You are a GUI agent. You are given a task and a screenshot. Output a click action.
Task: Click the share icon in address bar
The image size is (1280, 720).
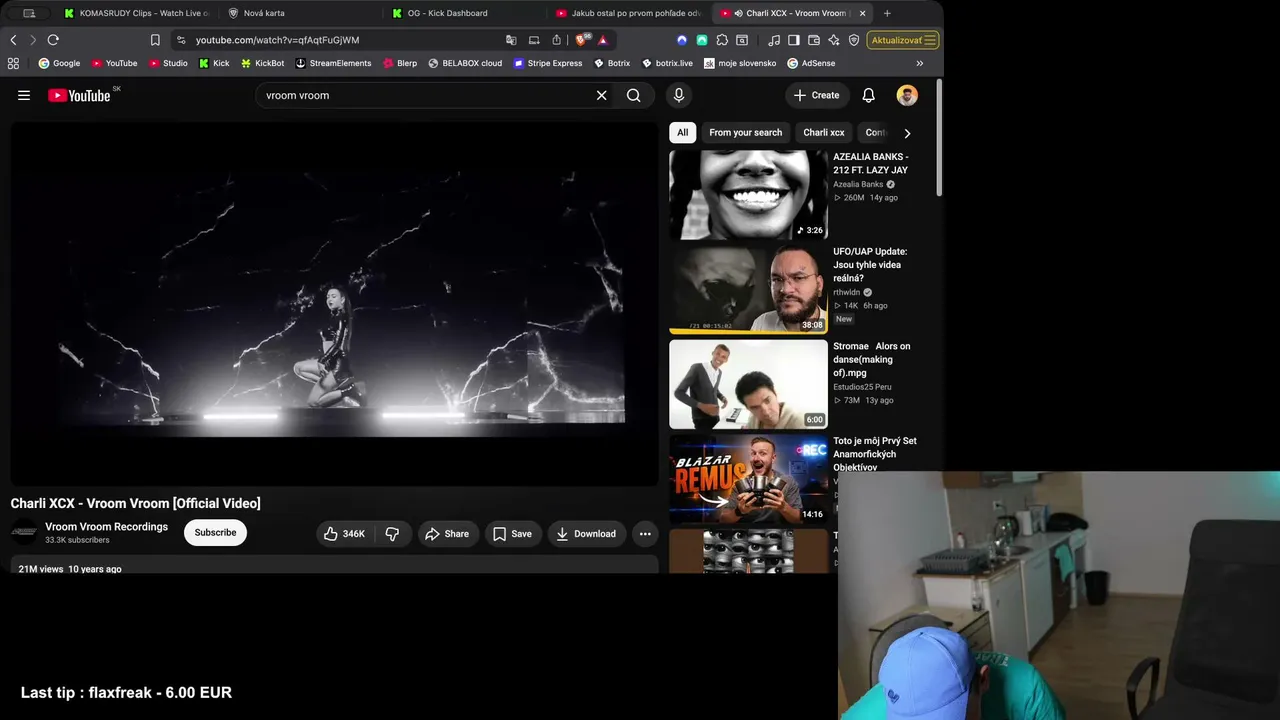pos(557,40)
